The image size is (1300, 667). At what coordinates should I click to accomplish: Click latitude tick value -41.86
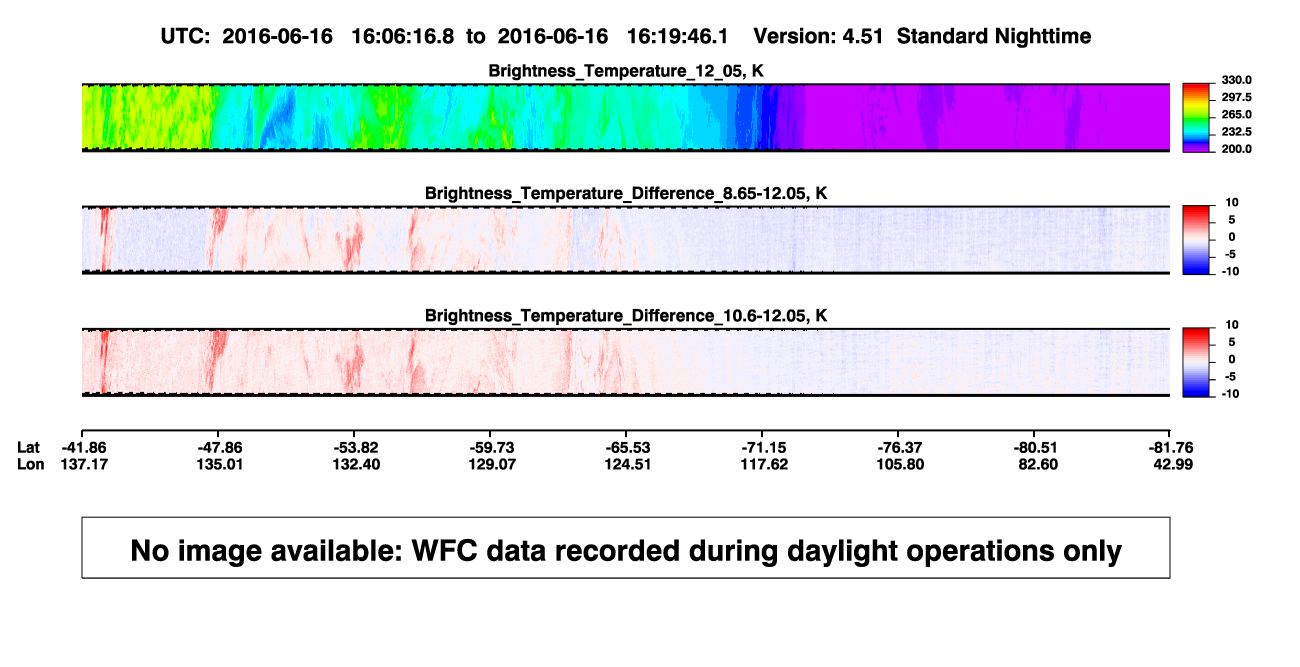(82, 447)
